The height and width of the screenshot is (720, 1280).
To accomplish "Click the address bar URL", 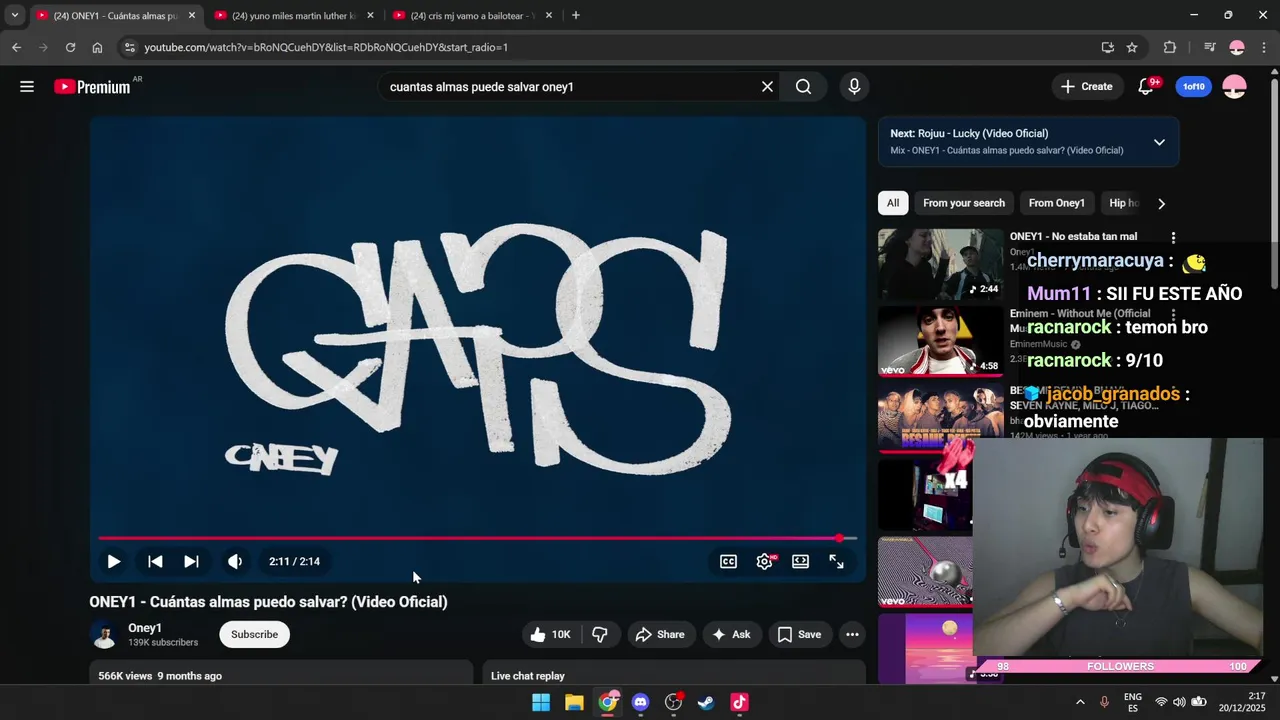I will click(326, 47).
